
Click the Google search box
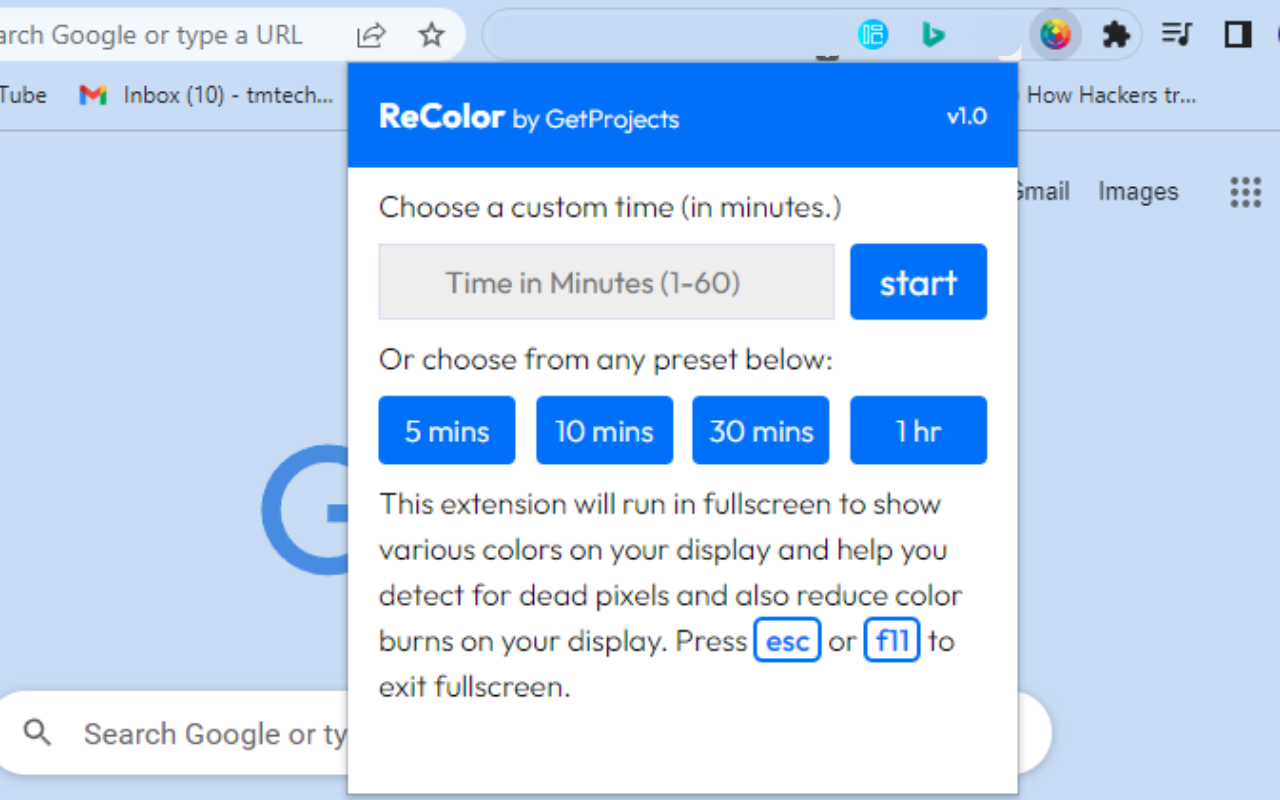200,734
